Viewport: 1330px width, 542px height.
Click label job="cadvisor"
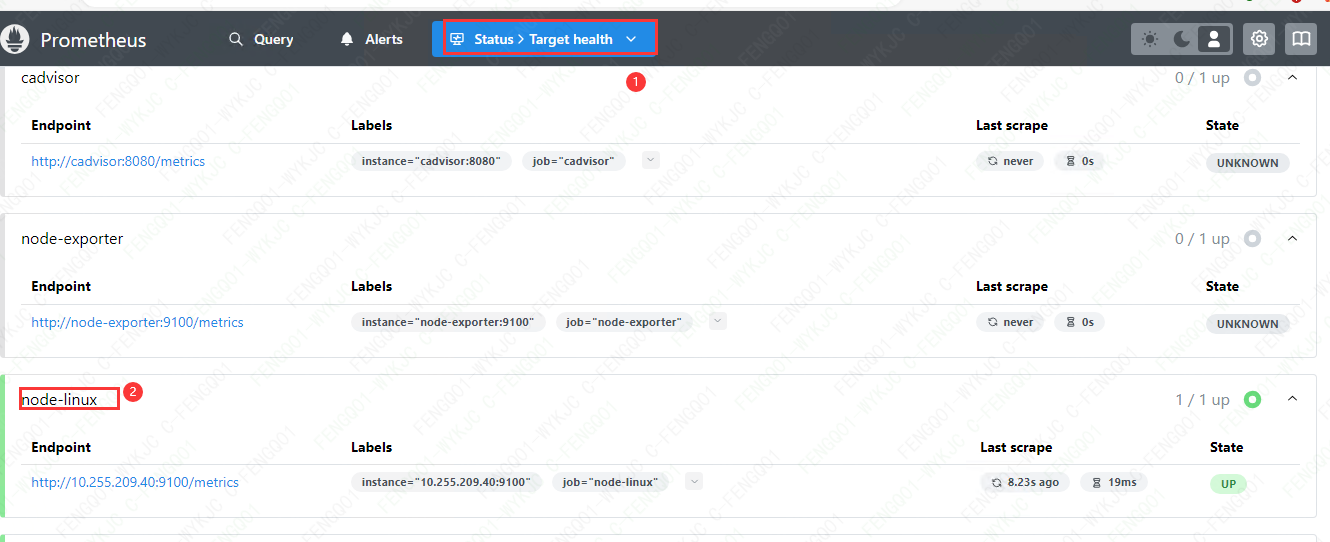coord(574,161)
